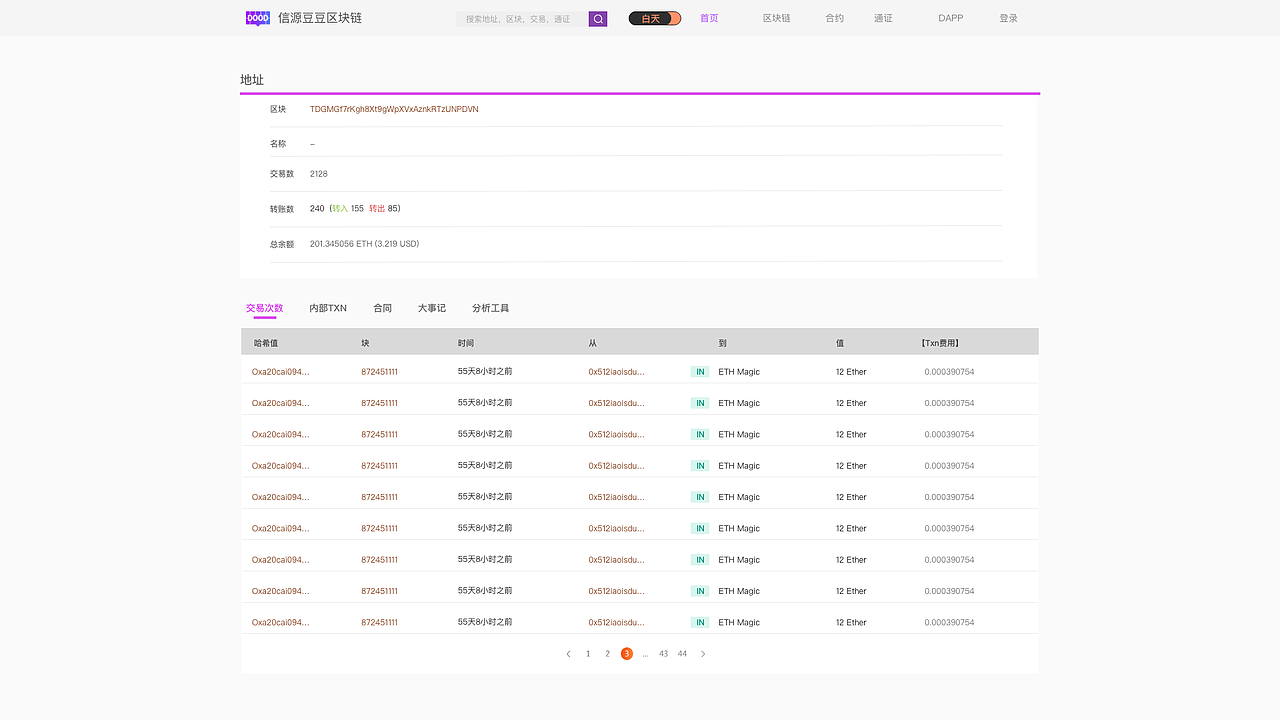Focus the address/block/transaction search field

[522, 19]
